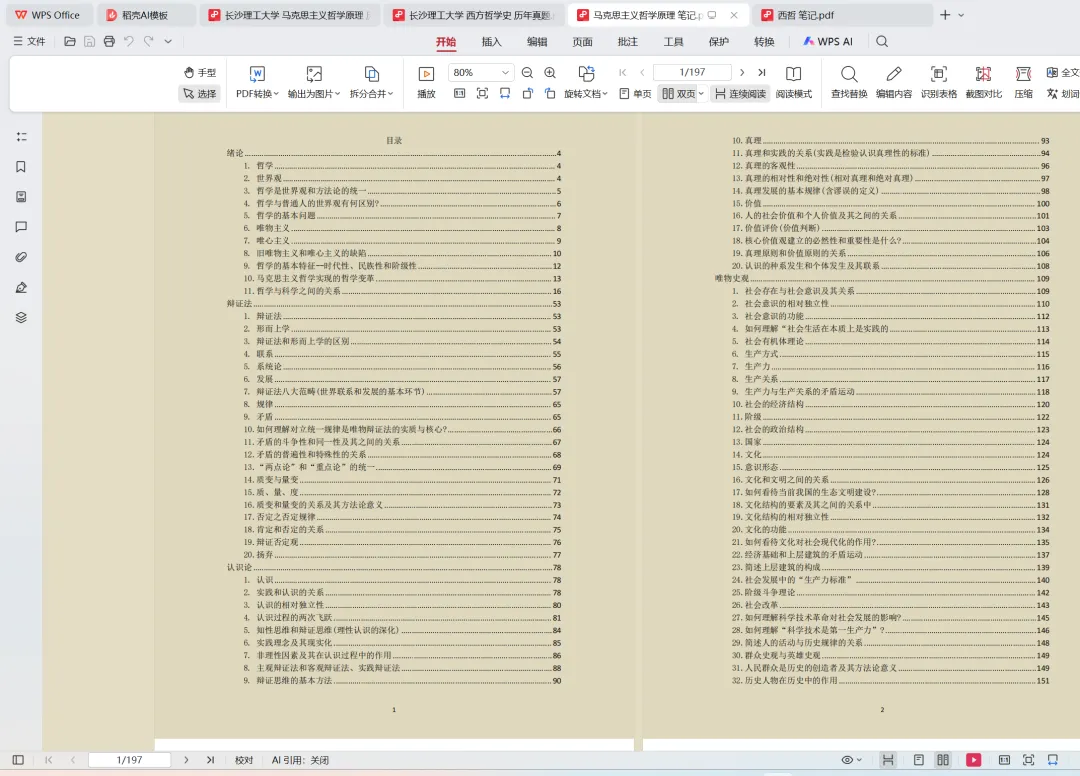Go to next page in status bar
This screenshot has width=1080, height=776.
186,760
